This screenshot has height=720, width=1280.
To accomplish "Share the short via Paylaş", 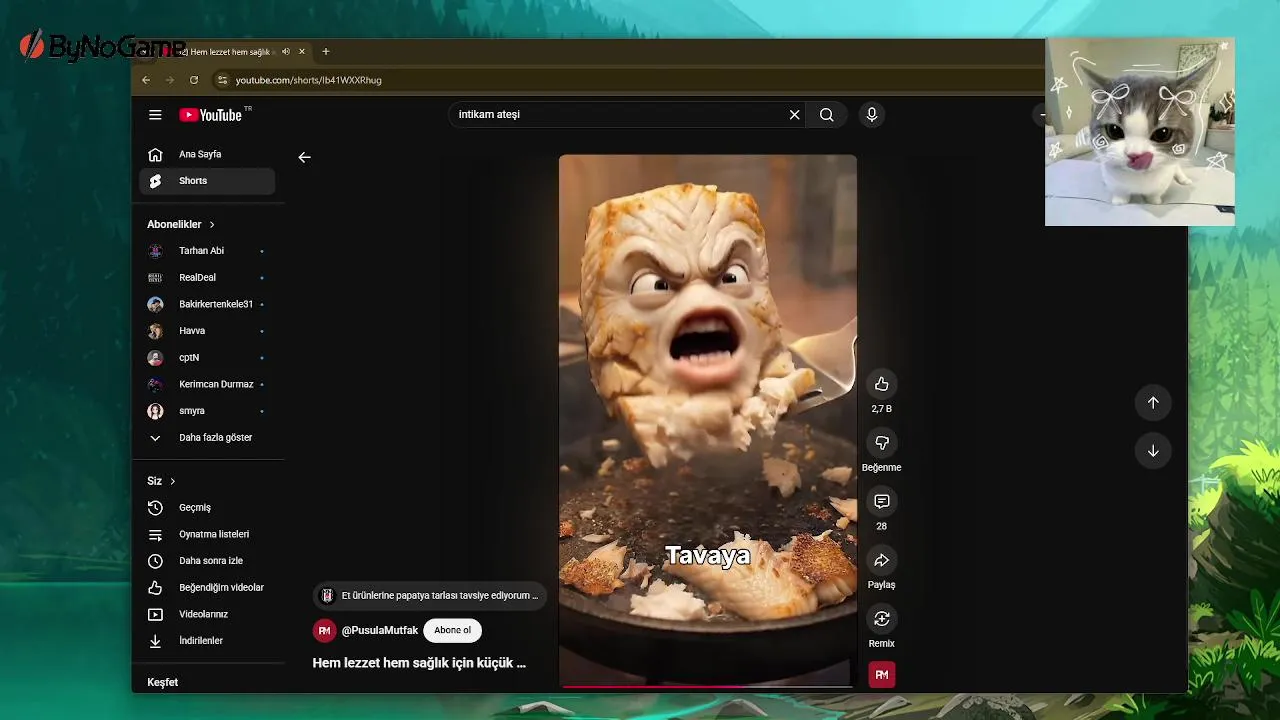I will 881,560.
